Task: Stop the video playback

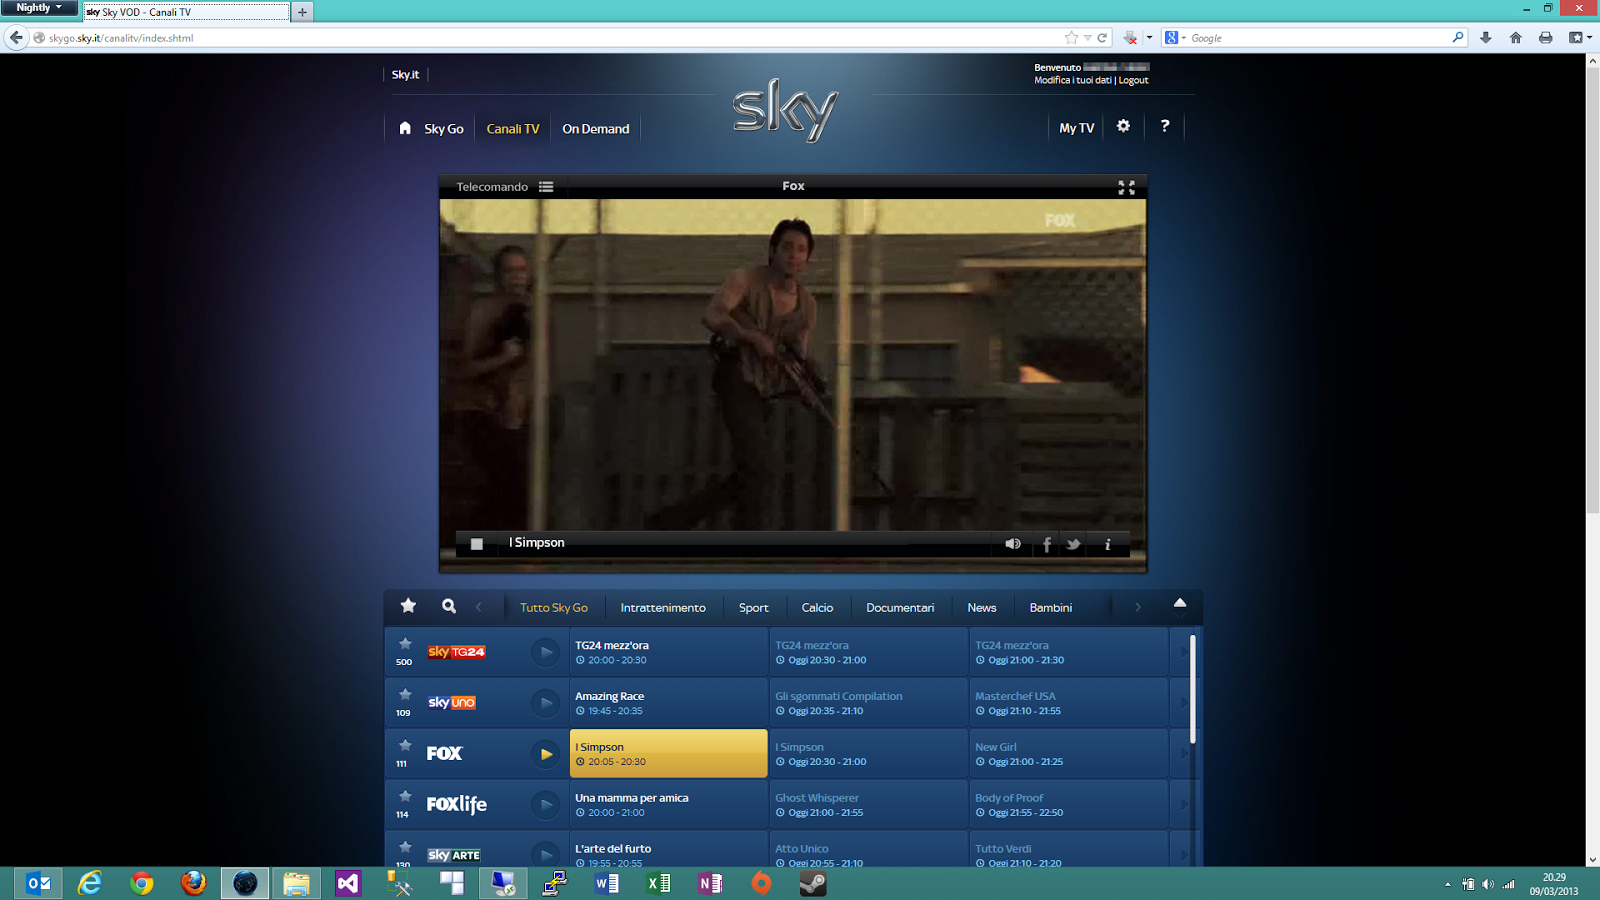Action: click(477, 544)
